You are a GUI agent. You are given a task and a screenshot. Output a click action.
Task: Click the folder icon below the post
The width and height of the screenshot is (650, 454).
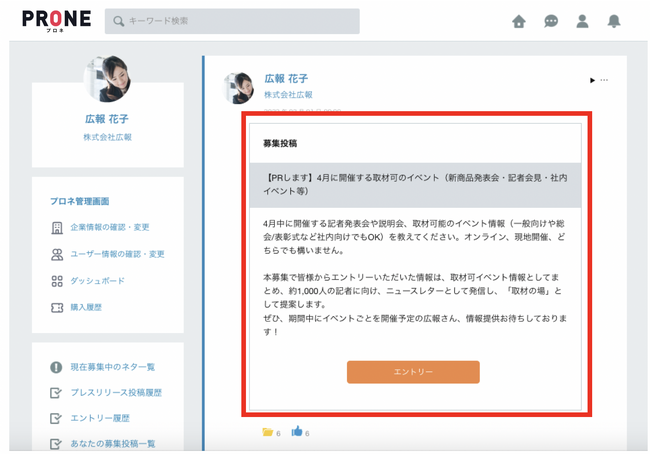(267, 432)
